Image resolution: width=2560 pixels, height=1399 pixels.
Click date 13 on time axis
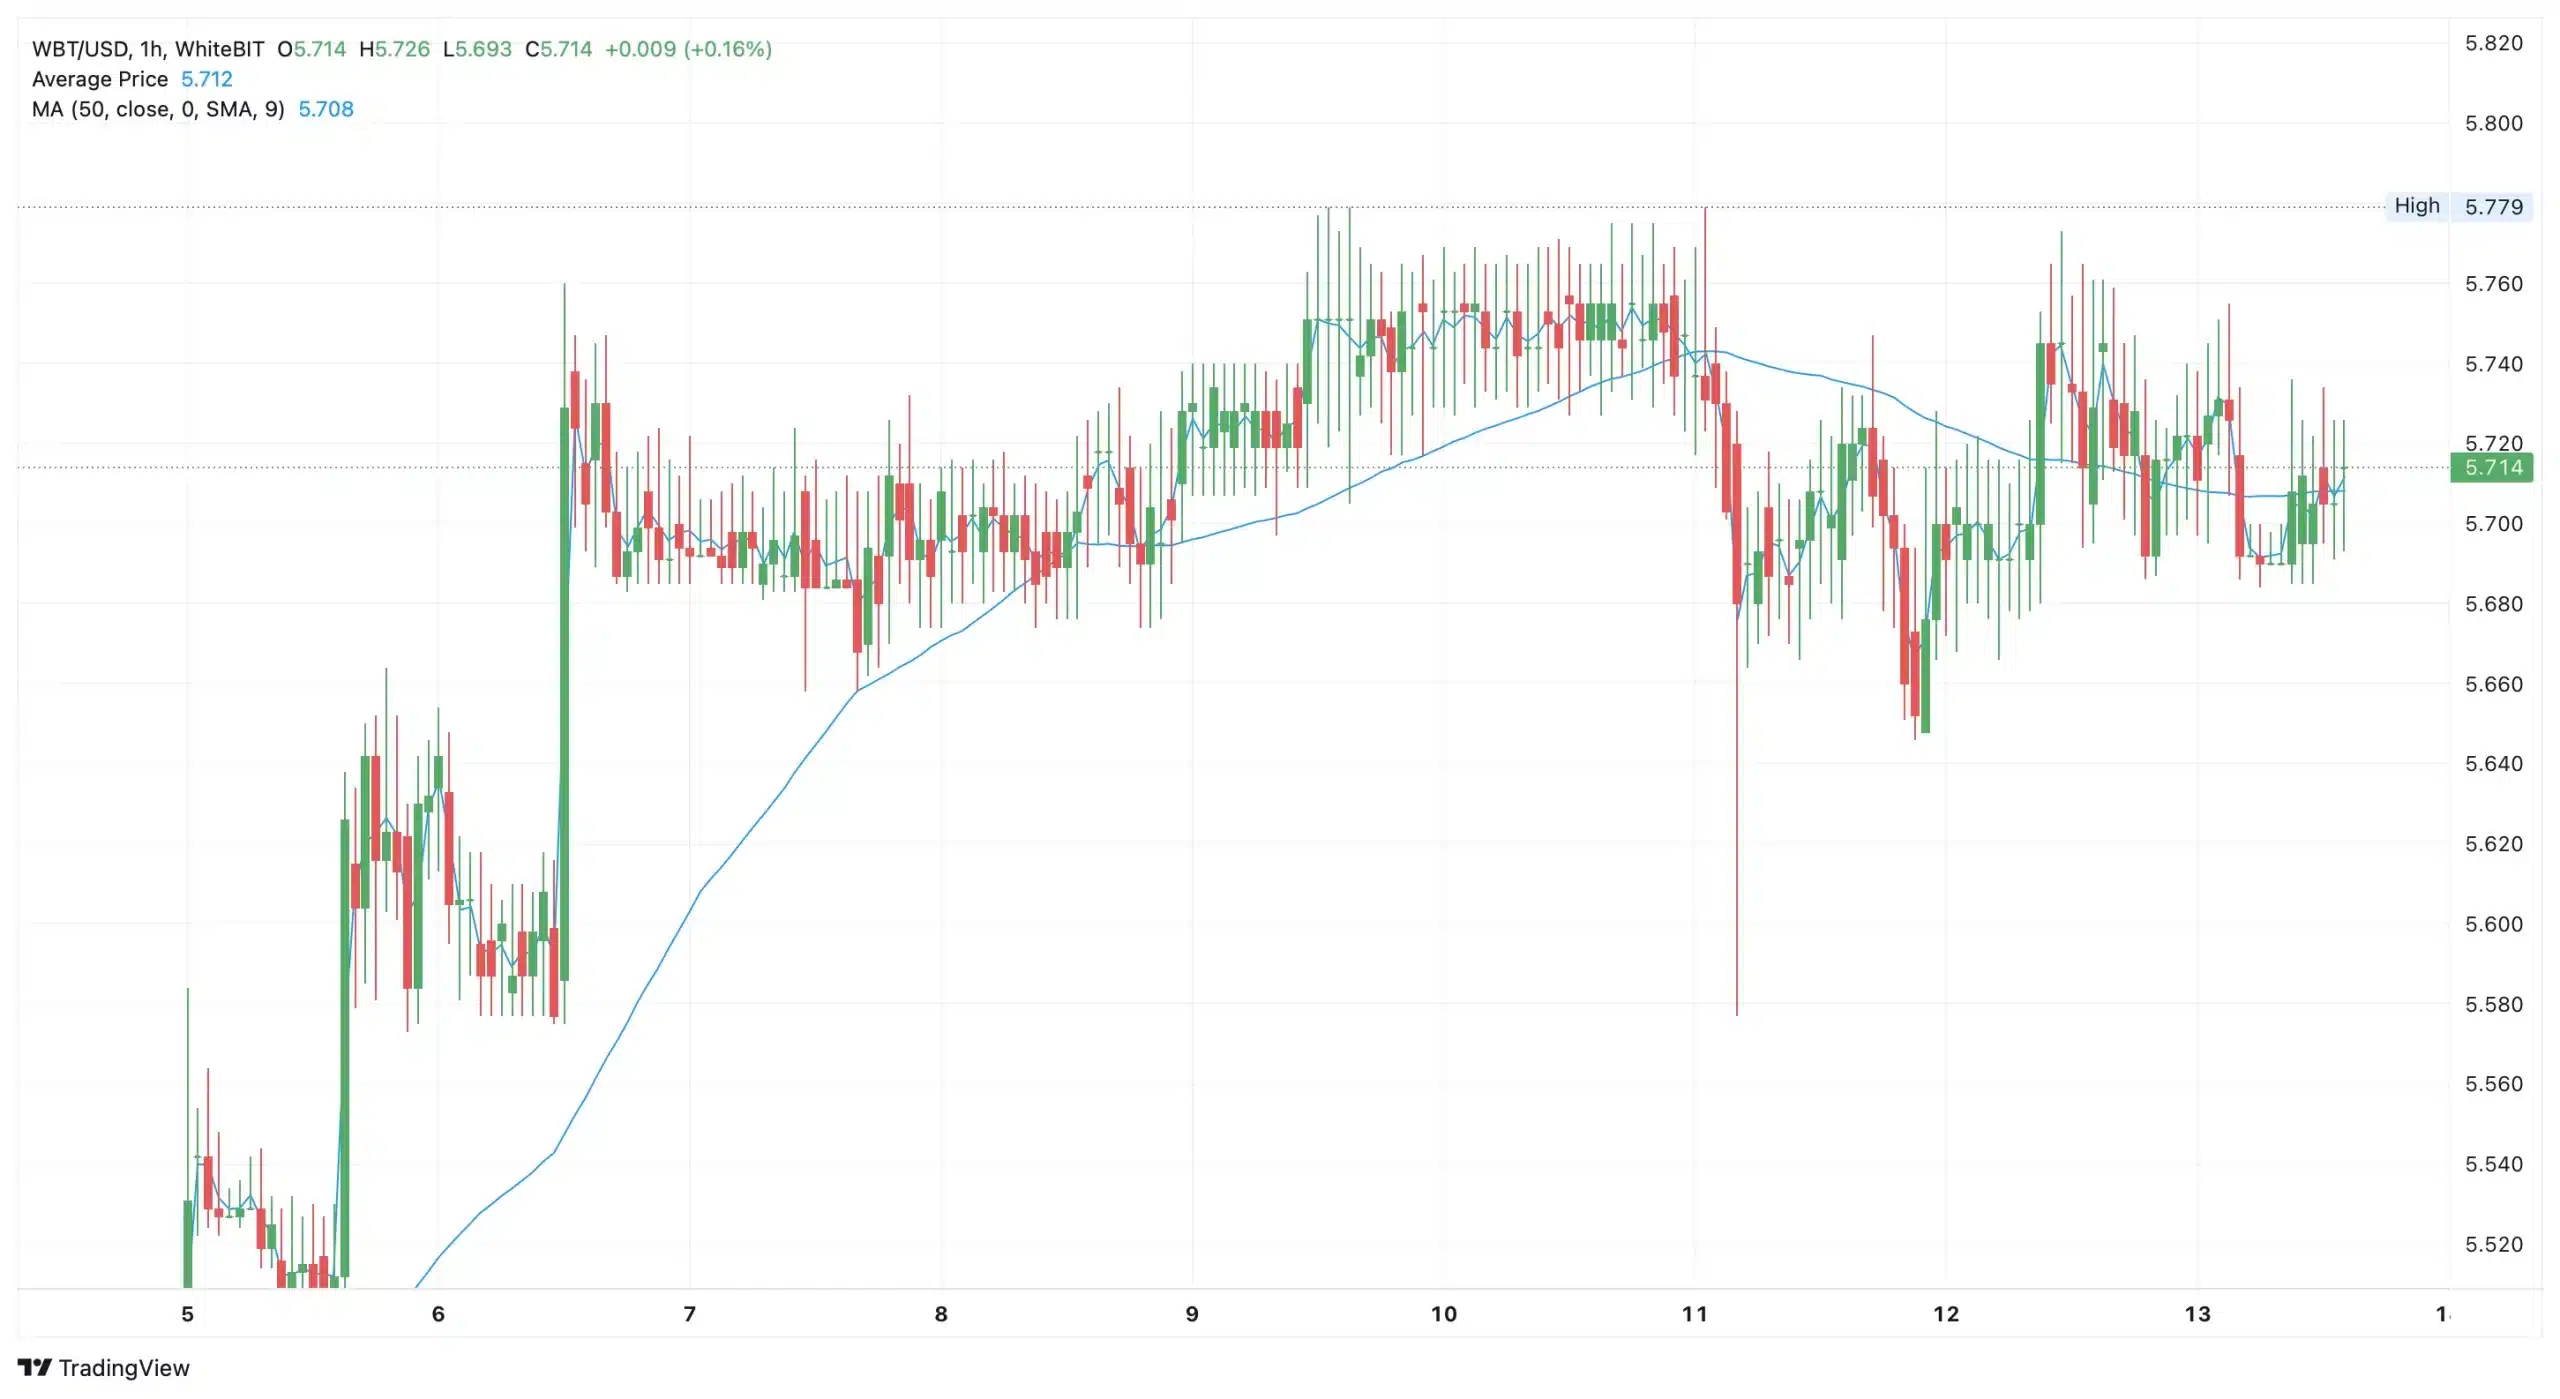[2197, 1314]
